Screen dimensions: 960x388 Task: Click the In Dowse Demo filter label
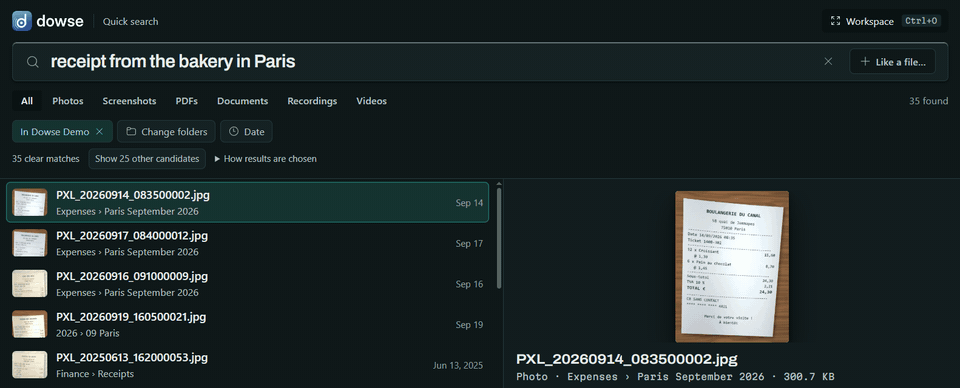point(54,132)
